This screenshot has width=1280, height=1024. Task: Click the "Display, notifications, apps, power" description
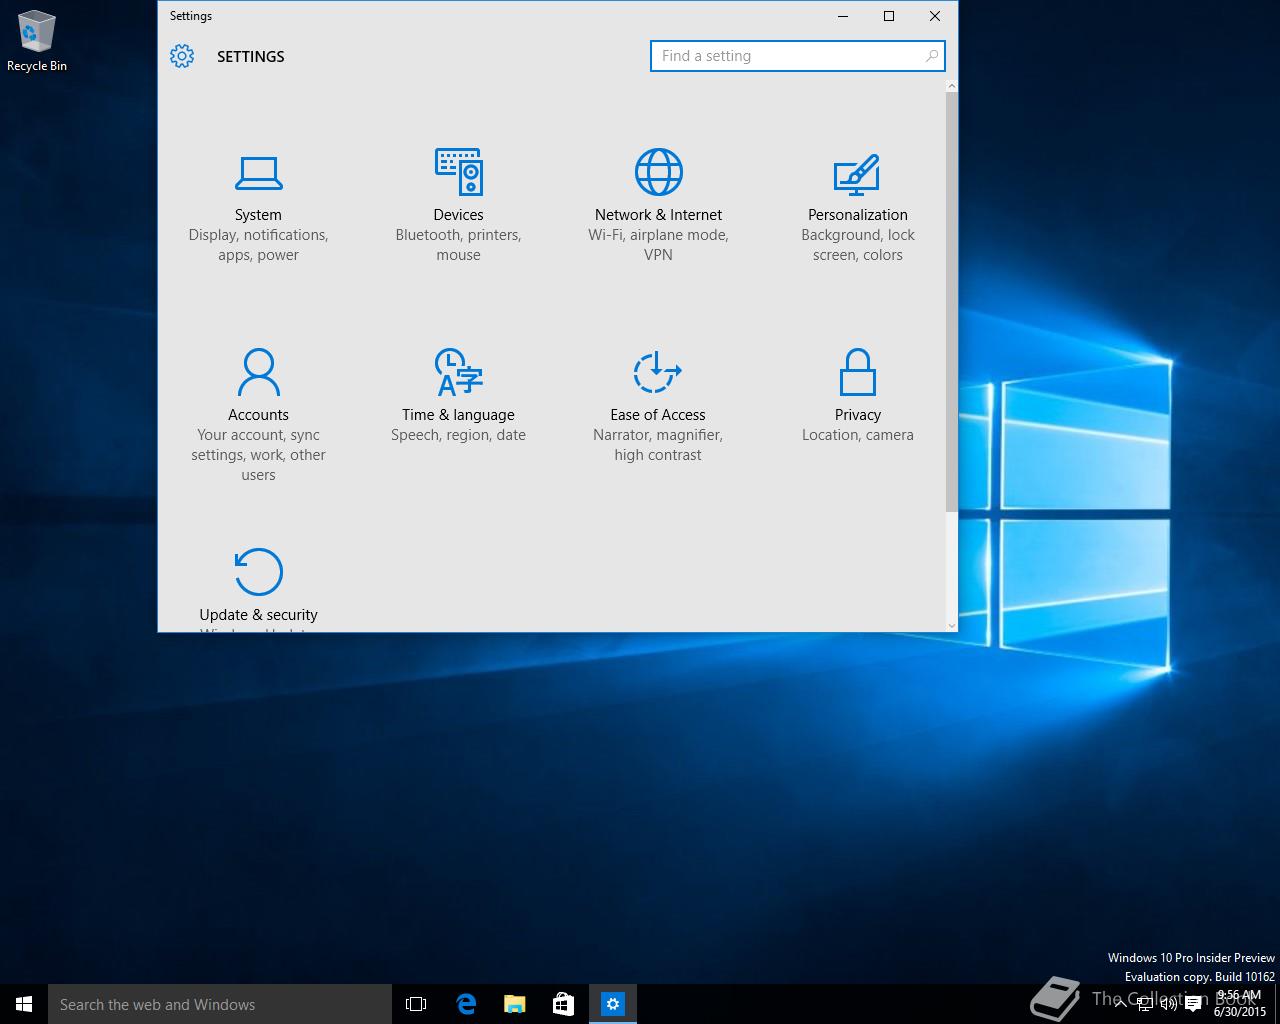coord(258,245)
